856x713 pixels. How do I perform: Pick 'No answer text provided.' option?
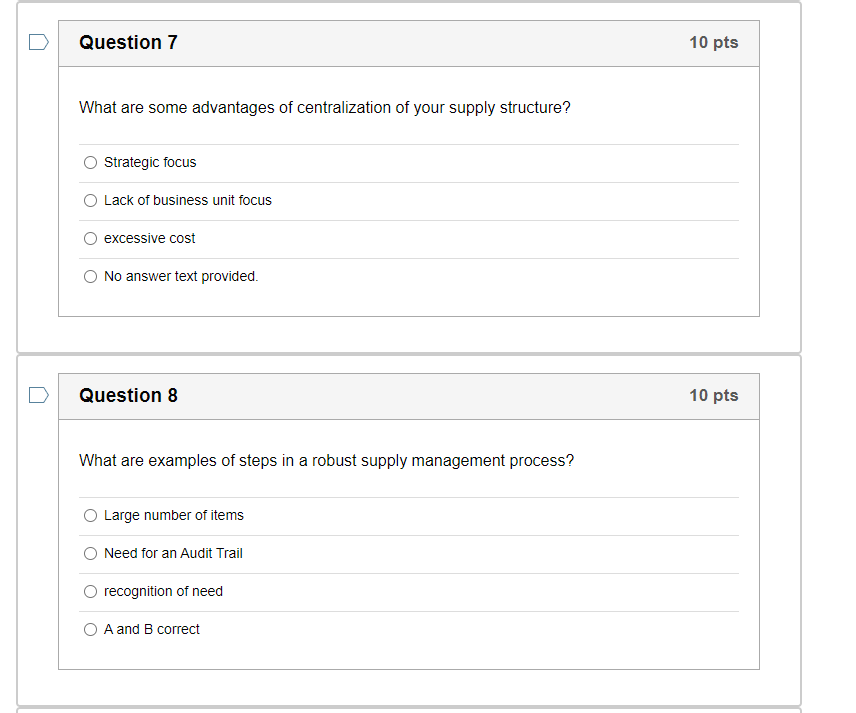91,276
